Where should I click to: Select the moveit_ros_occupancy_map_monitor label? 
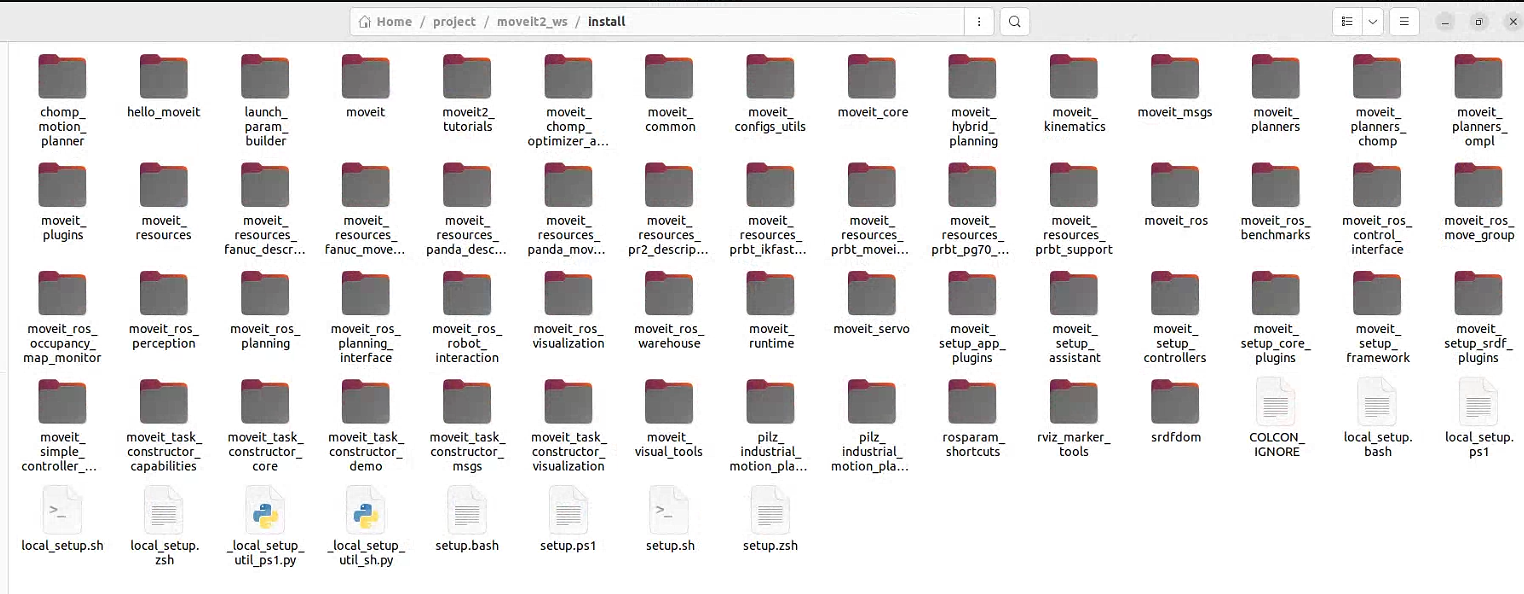(62, 342)
